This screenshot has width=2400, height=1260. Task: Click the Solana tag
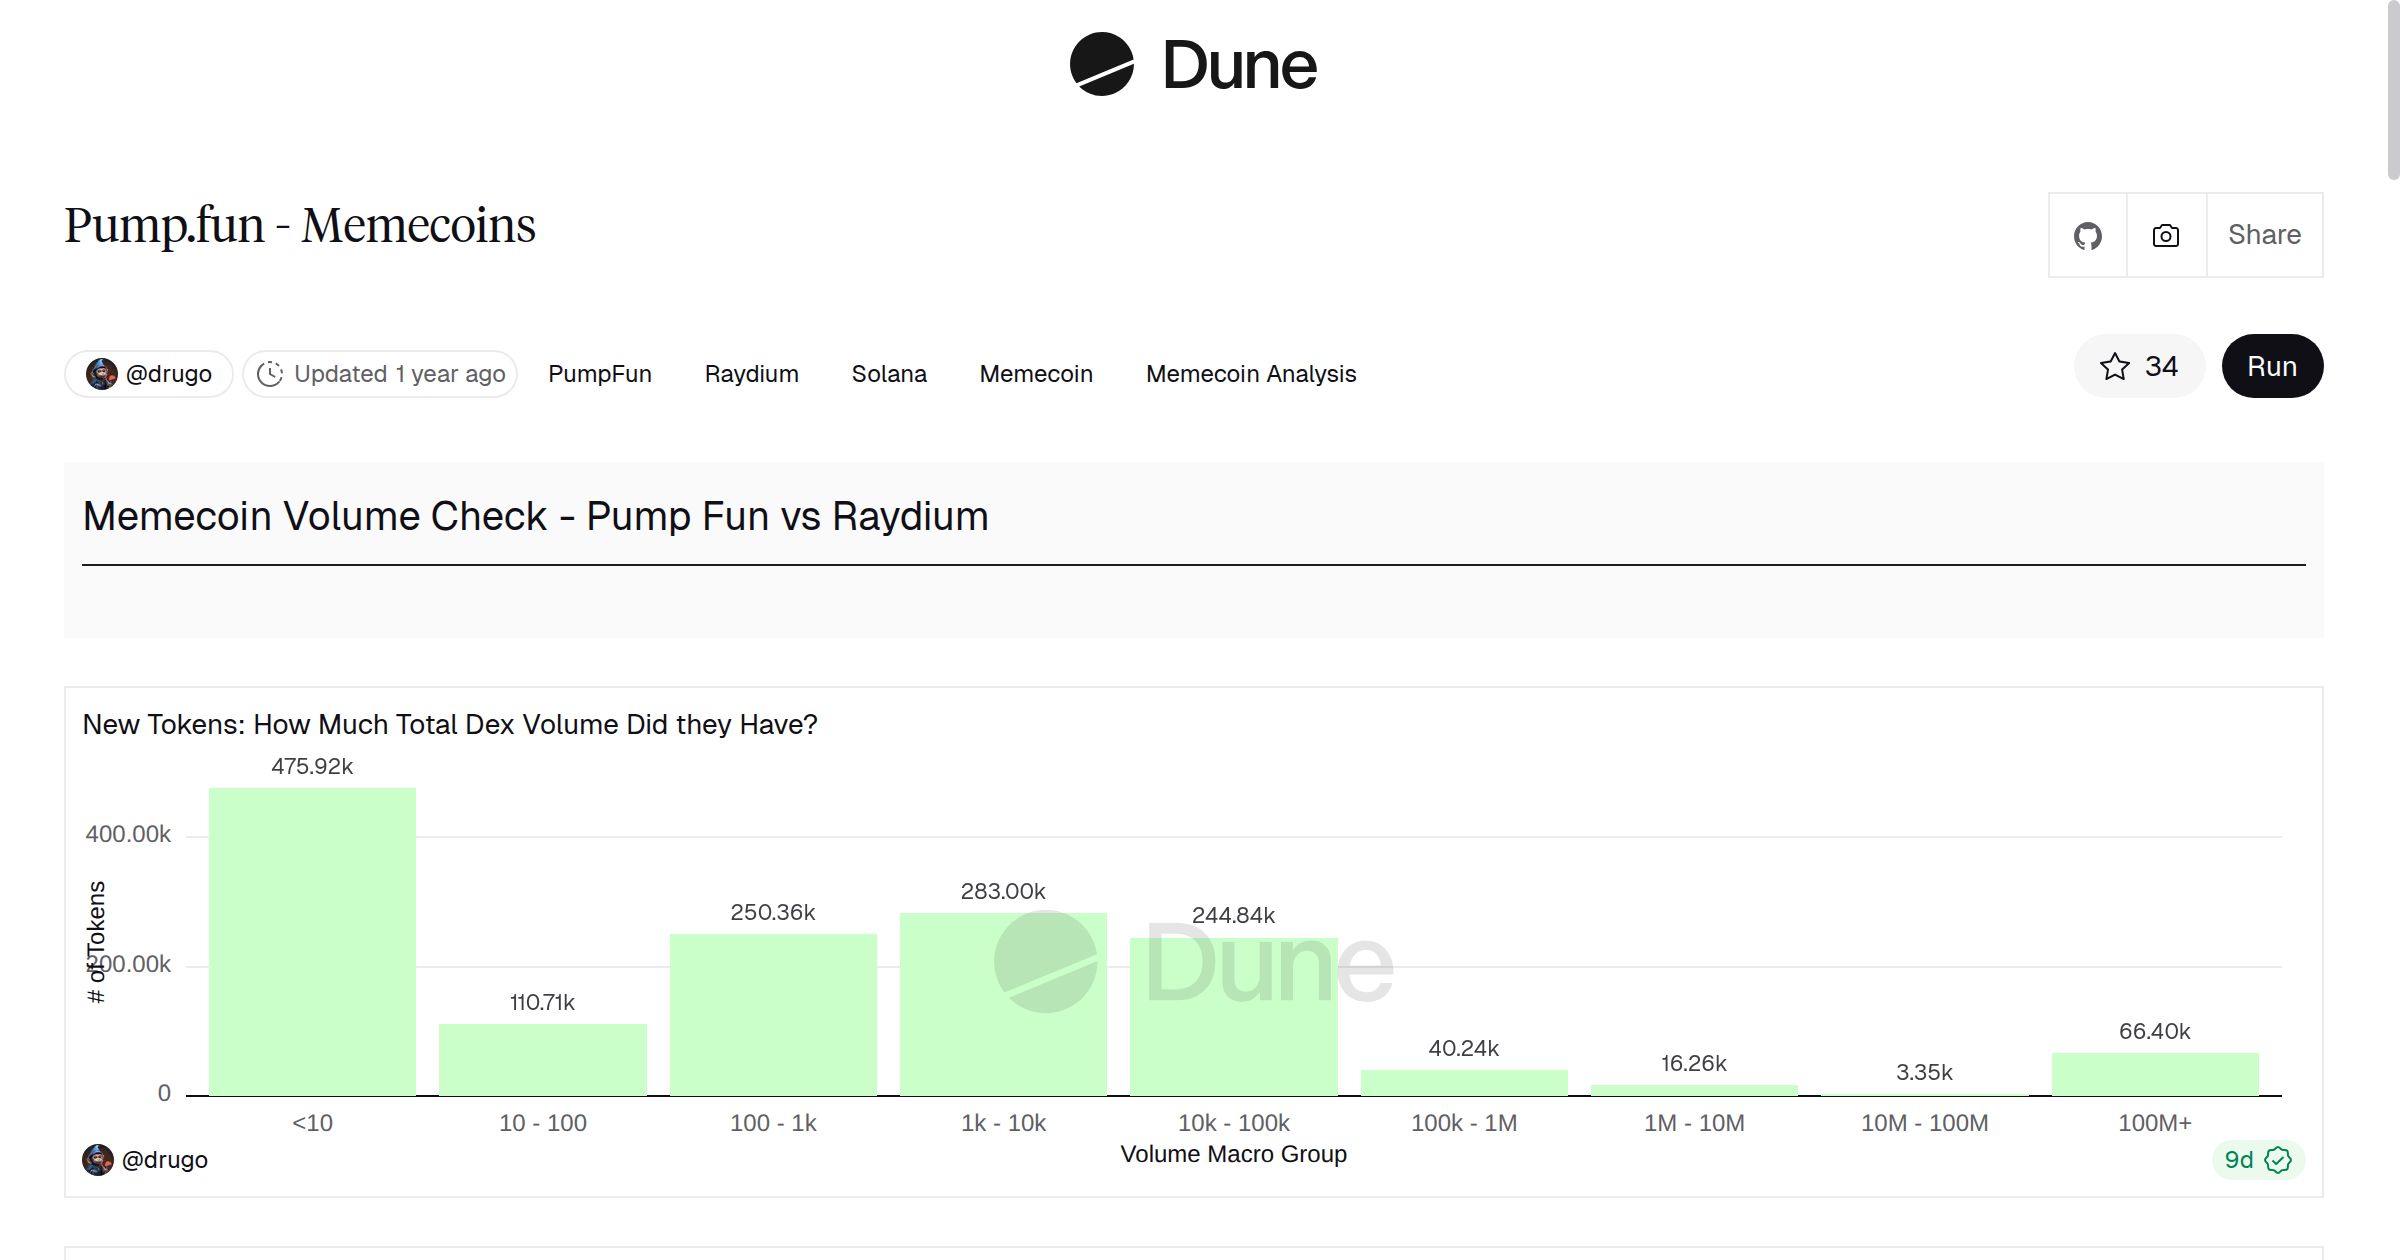pyautogui.click(x=889, y=373)
